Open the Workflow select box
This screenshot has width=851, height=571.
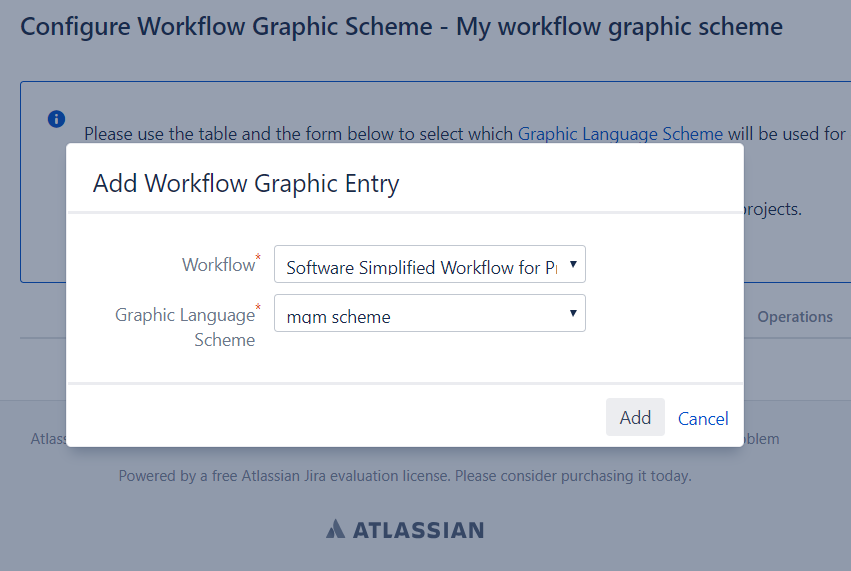click(x=420, y=265)
